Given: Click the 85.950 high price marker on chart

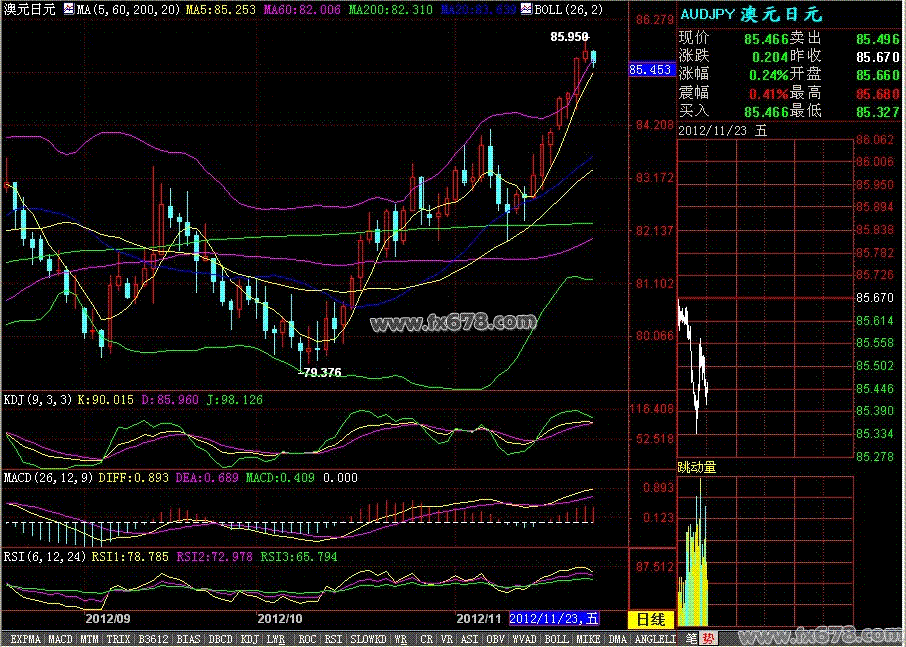Looking at the screenshot, I should pos(568,36).
